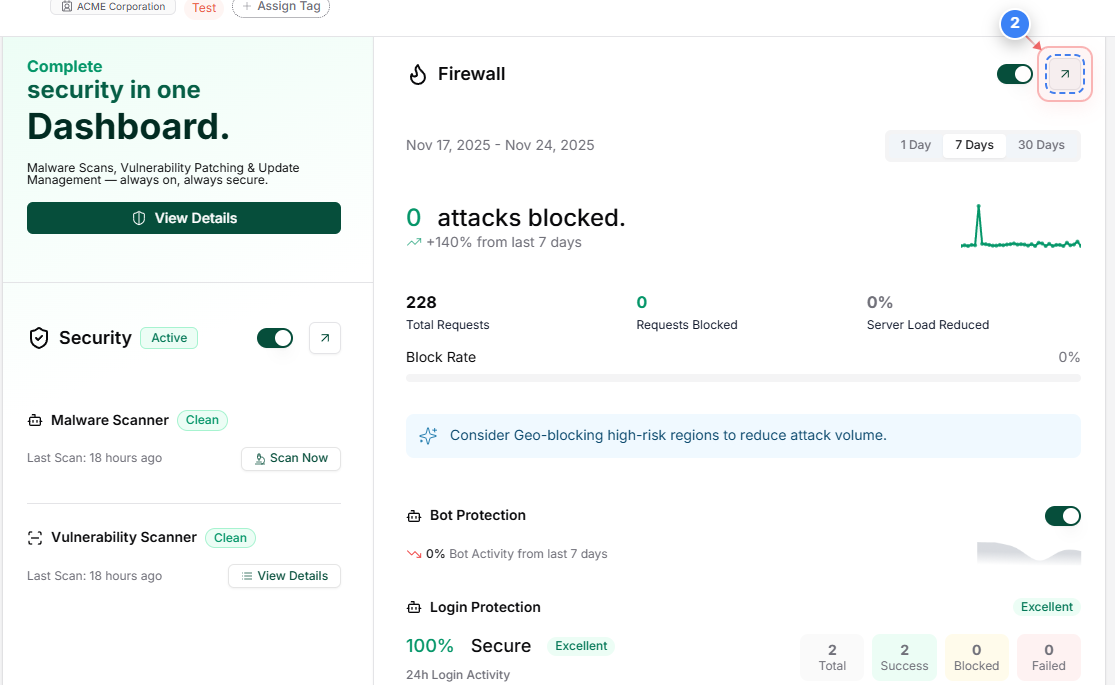
Task: Click the Bot Protection robot icon
Action: coord(414,515)
